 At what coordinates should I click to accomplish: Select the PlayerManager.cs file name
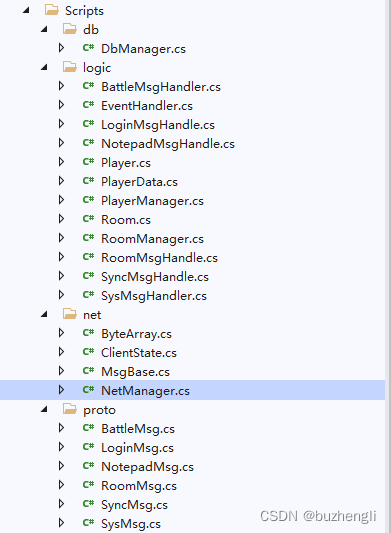(x=152, y=201)
